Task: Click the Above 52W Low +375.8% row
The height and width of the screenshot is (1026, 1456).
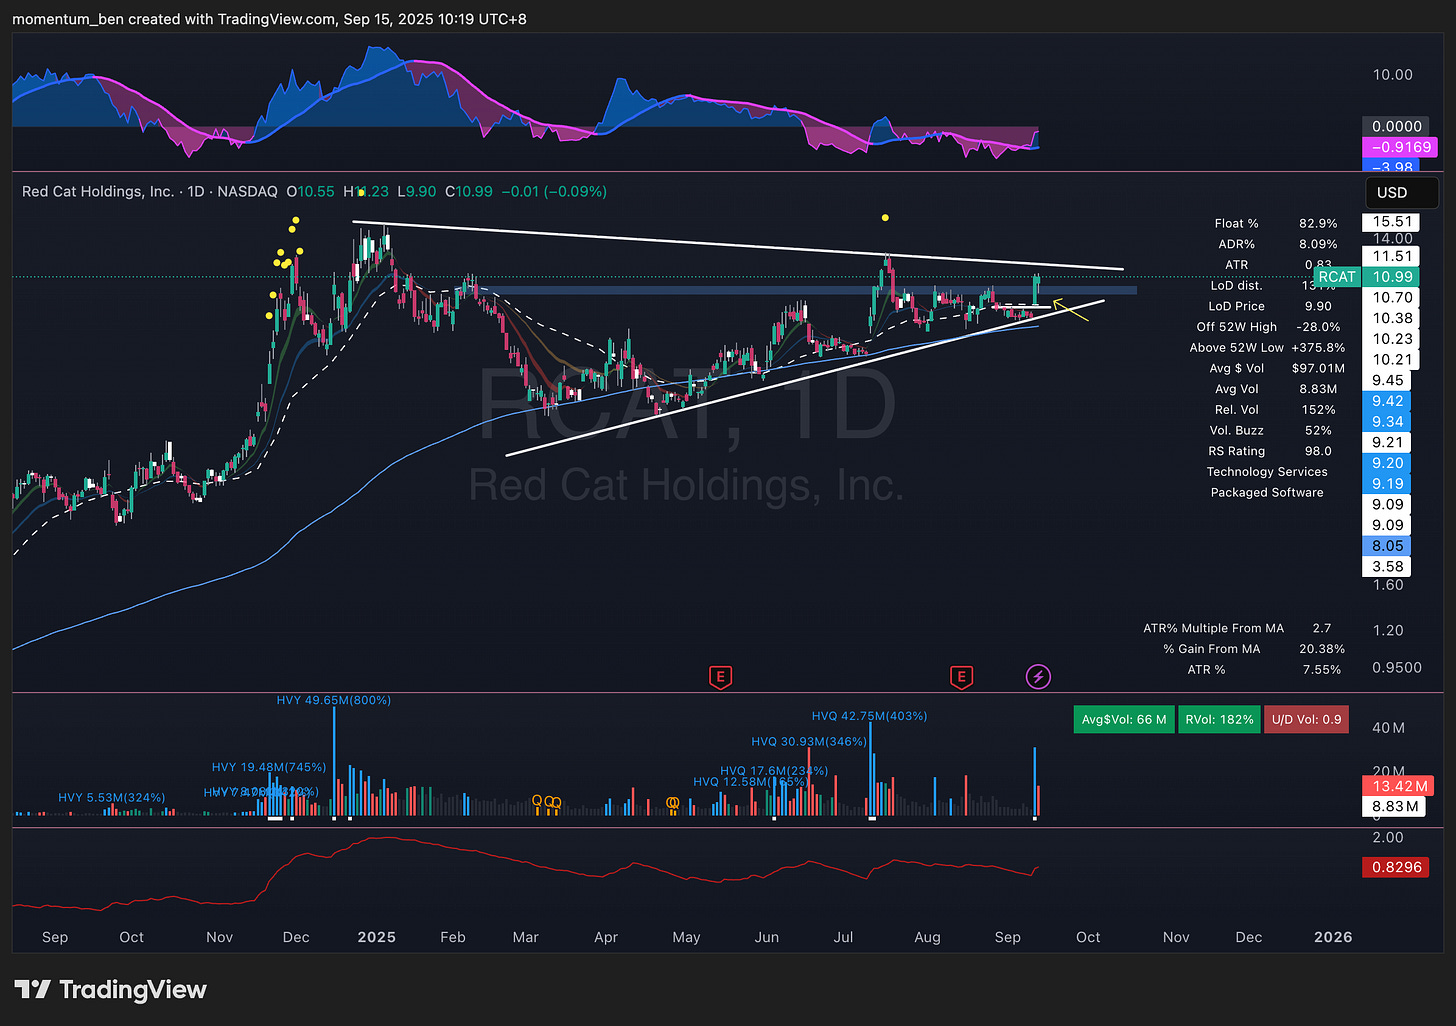Action: 1267,348
